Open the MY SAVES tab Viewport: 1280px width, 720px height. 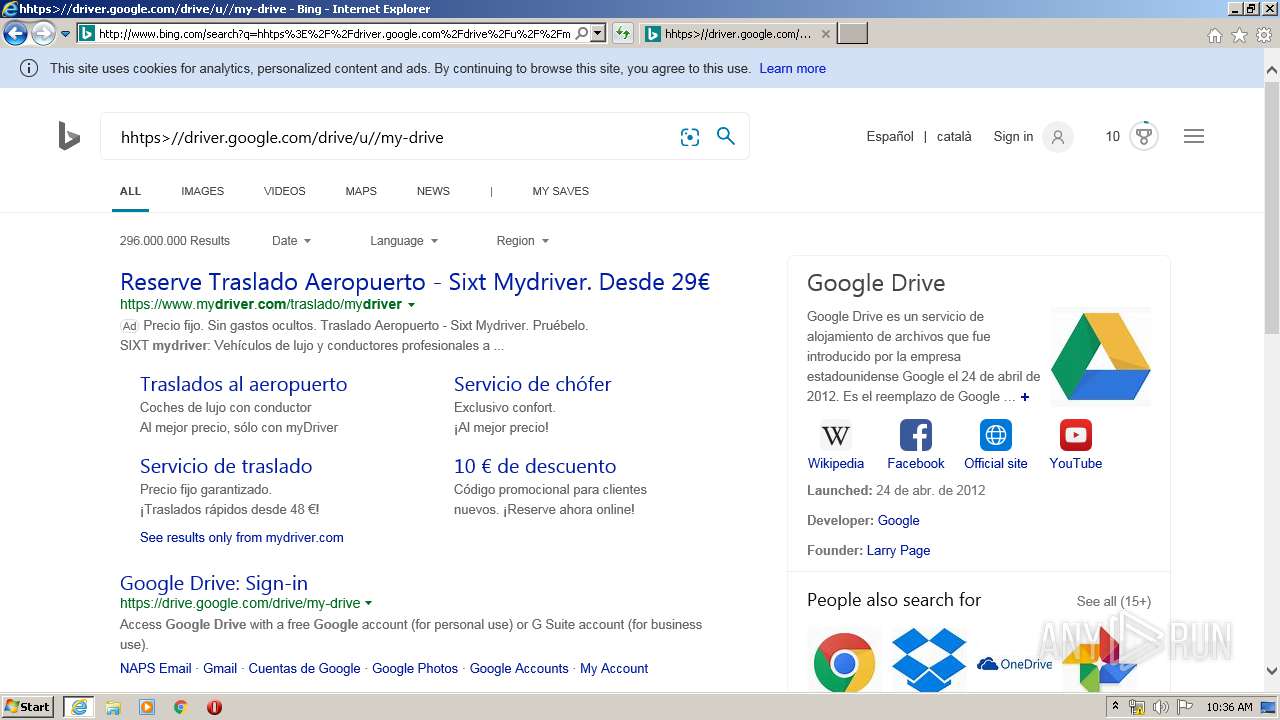coord(560,191)
